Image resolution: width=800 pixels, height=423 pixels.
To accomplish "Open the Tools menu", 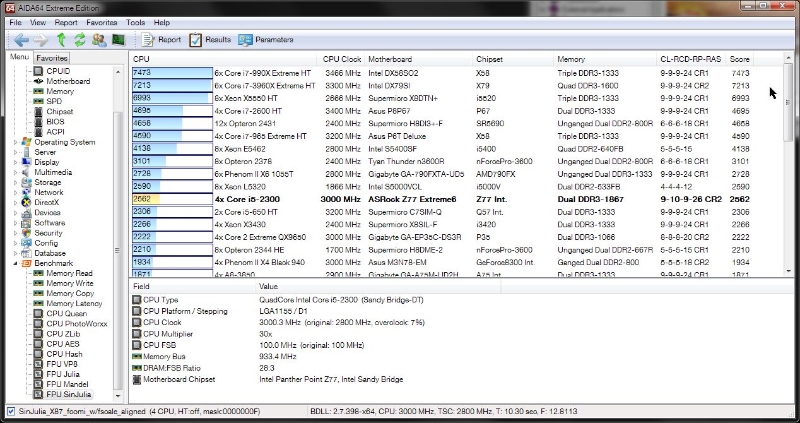I will pyautogui.click(x=135, y=22).
